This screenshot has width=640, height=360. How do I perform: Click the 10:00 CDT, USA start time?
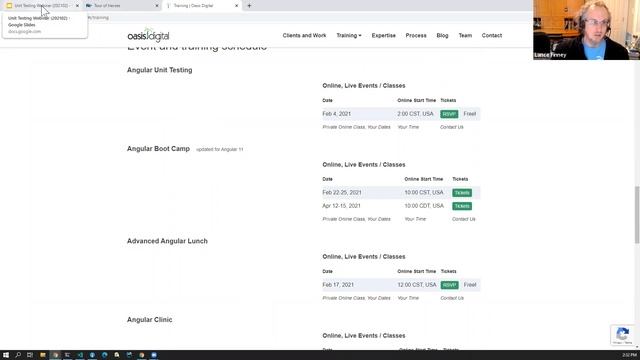[424, 206]
